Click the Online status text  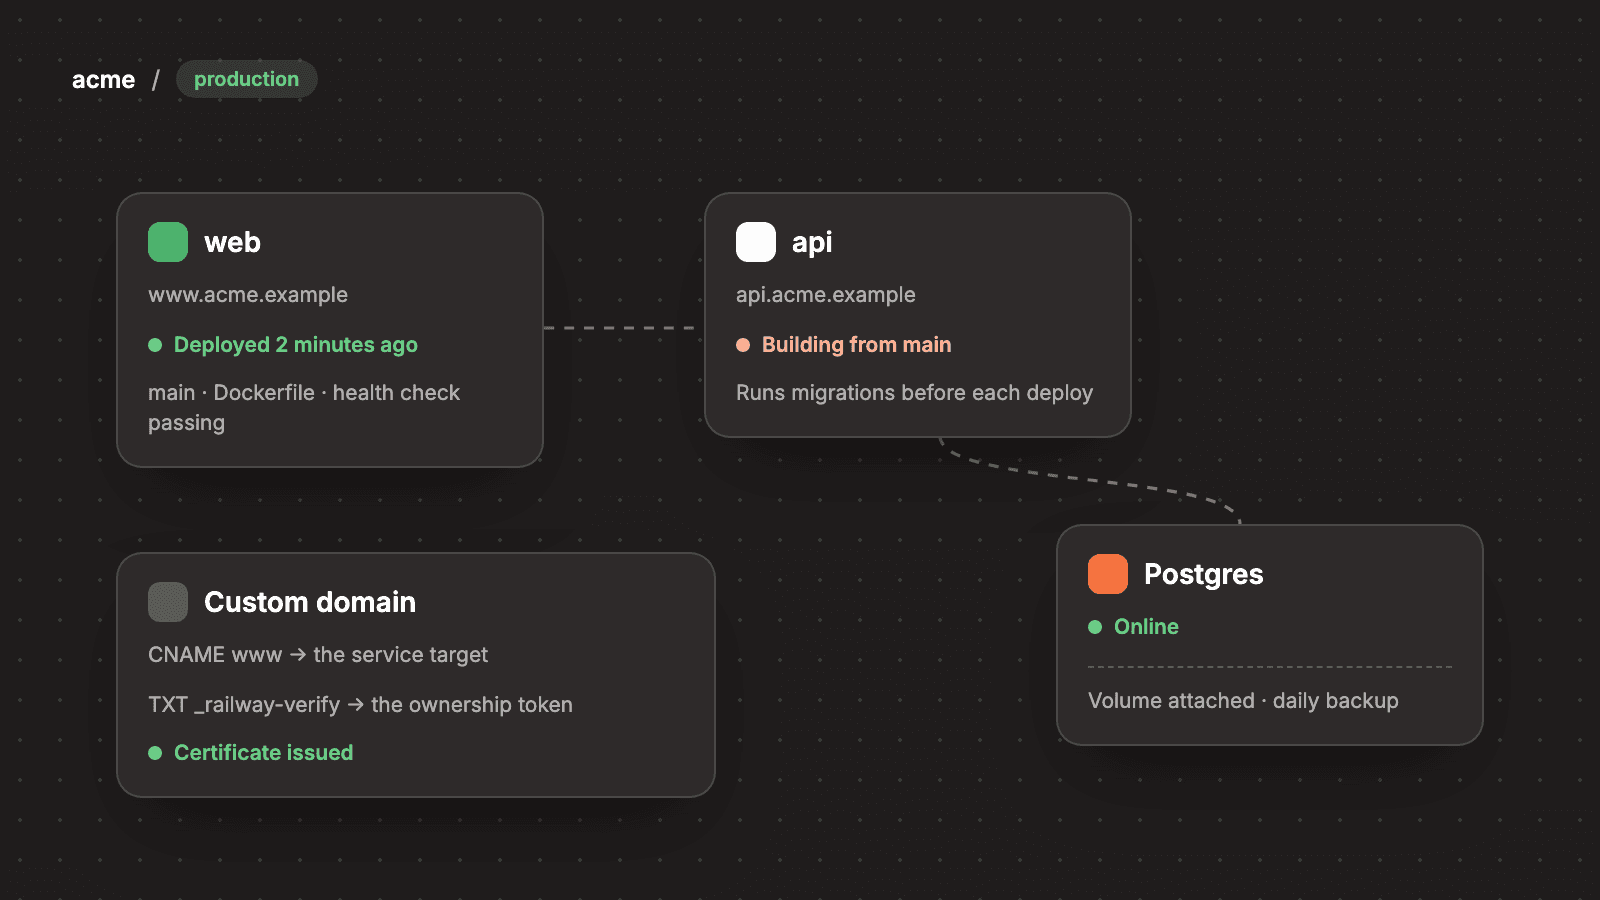click(x=1146, y=627)
